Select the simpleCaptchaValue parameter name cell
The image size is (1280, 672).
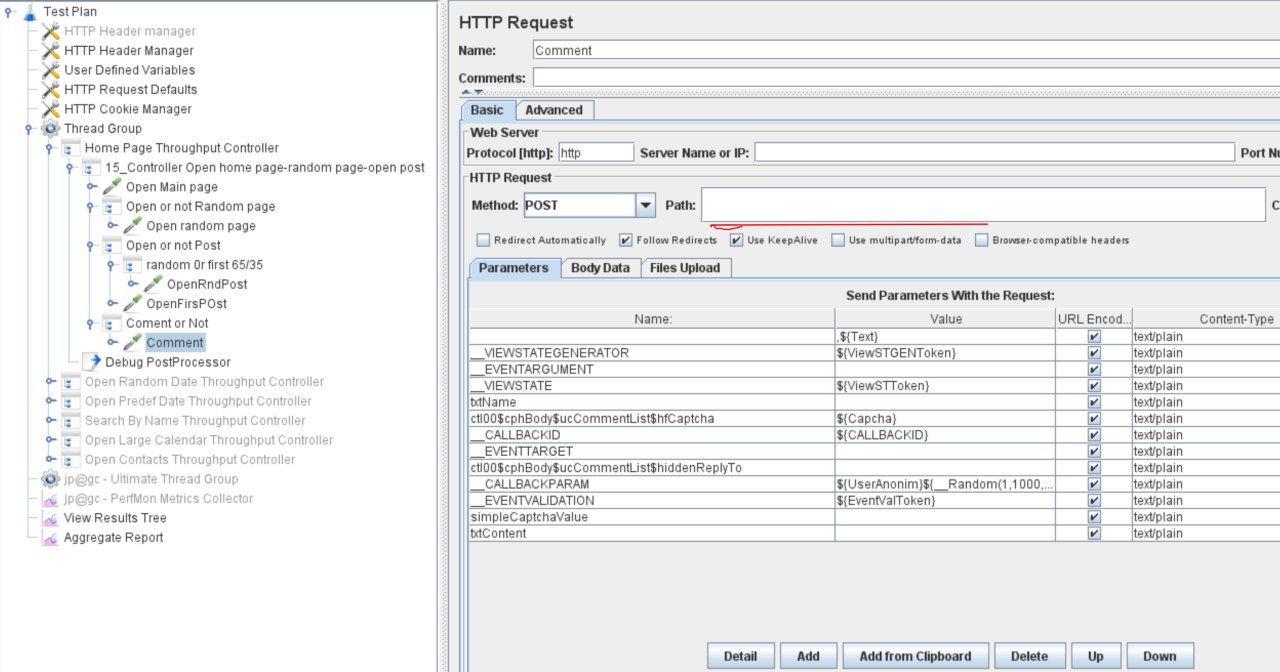tap(652, 517)
